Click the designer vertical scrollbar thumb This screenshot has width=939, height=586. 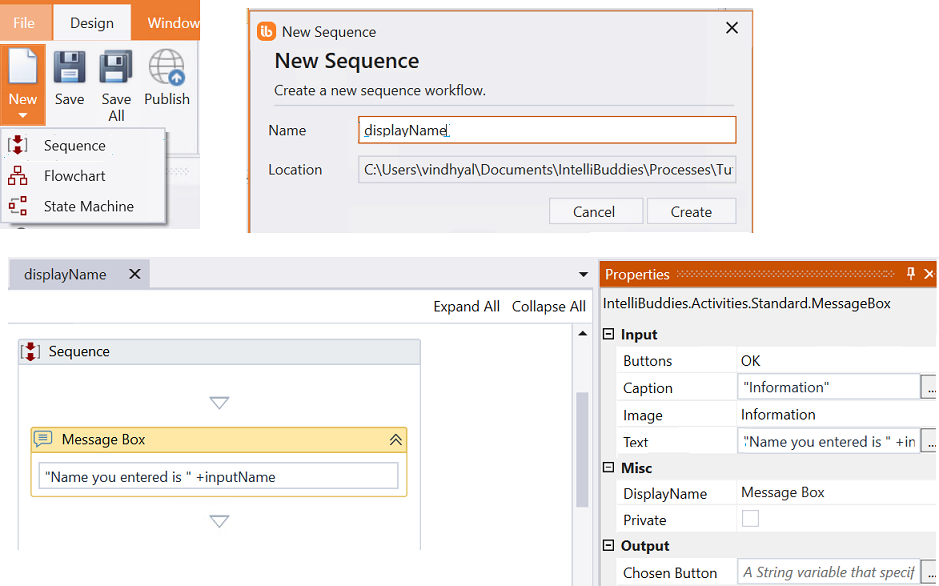coord(582,449)
